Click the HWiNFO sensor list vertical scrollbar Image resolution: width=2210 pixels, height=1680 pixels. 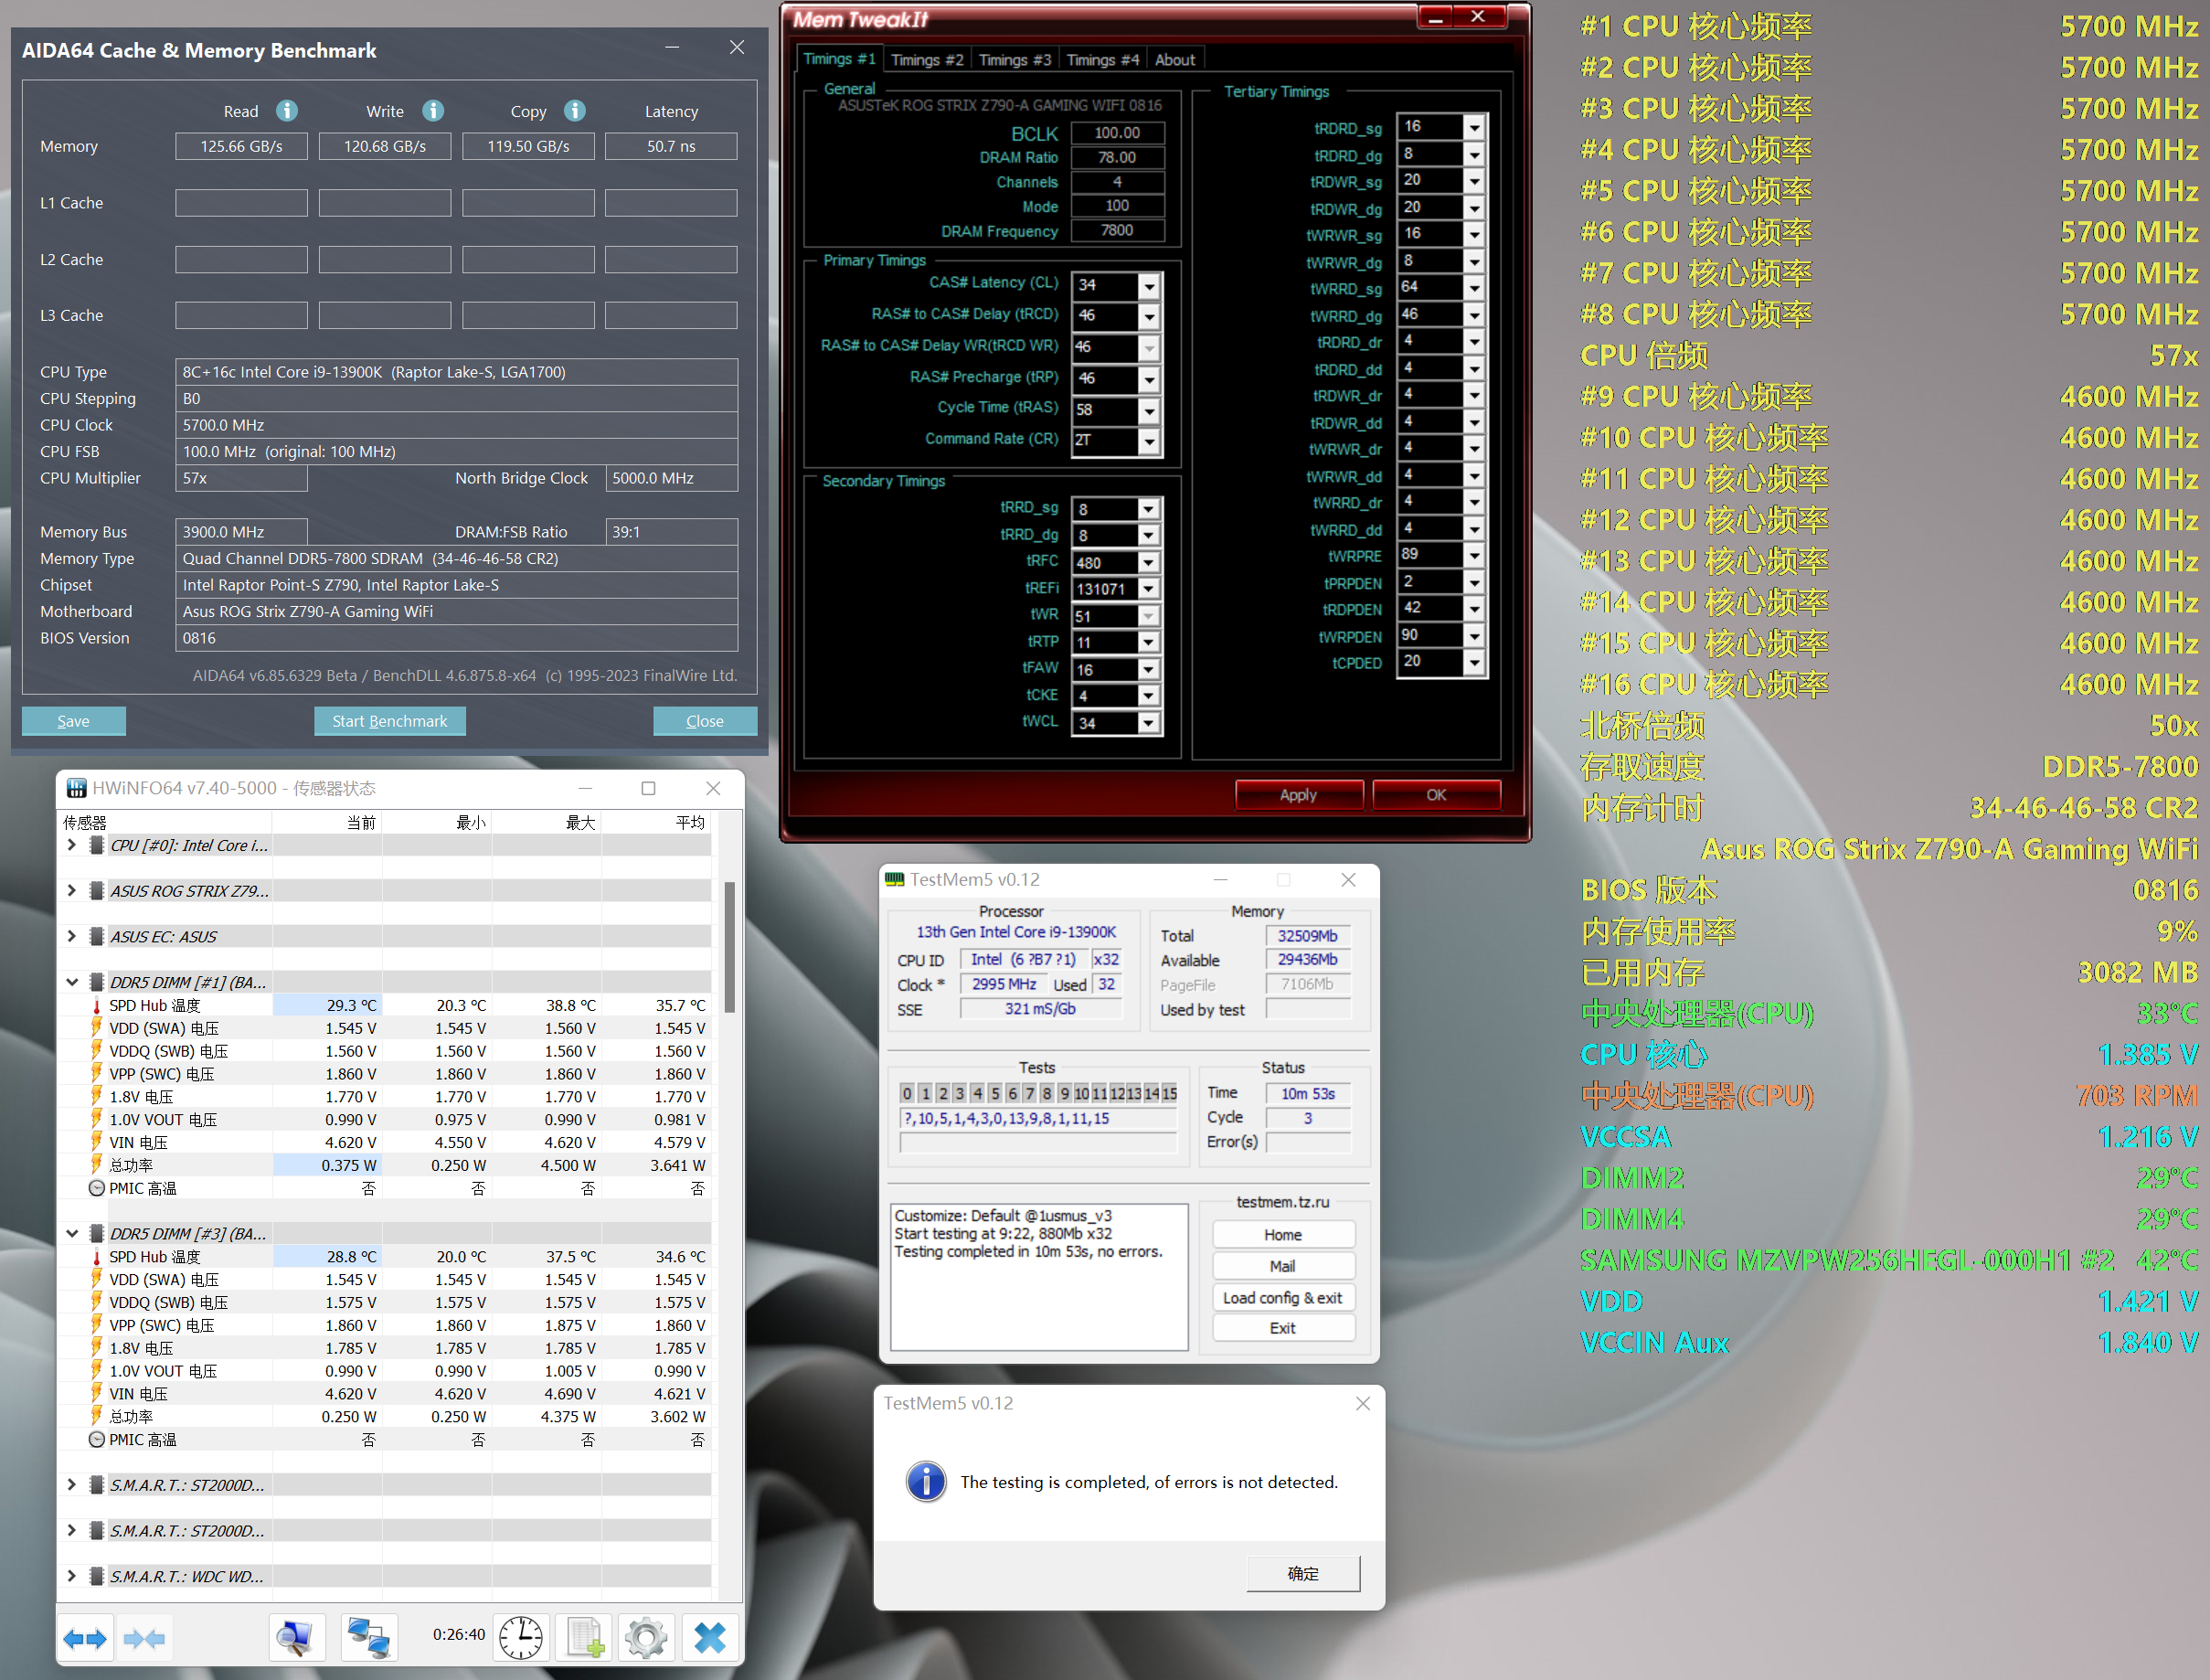click(730, 948)
